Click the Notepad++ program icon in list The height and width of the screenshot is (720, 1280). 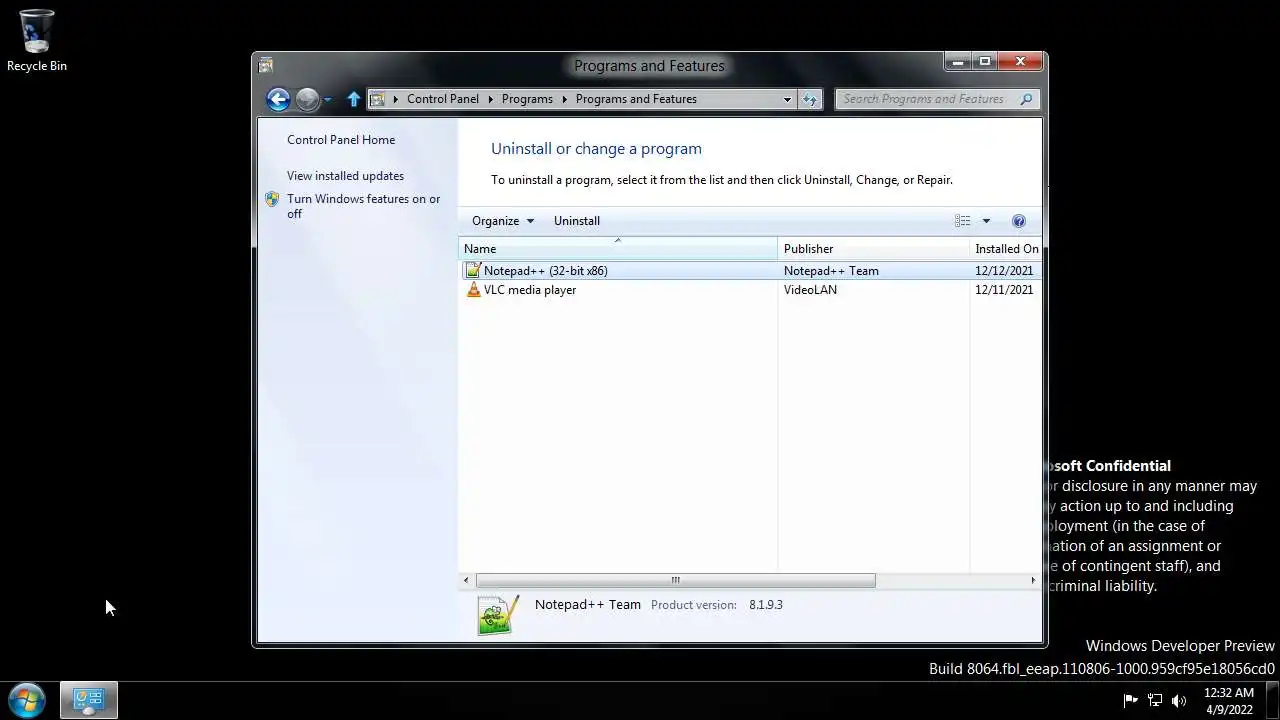473,271
